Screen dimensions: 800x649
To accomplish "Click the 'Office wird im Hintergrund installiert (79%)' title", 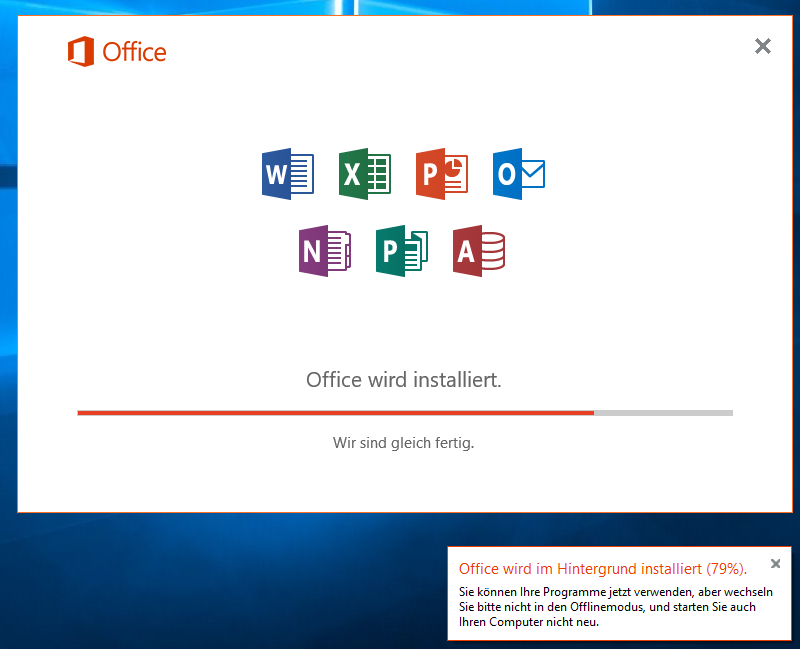I will coord(603,569).
